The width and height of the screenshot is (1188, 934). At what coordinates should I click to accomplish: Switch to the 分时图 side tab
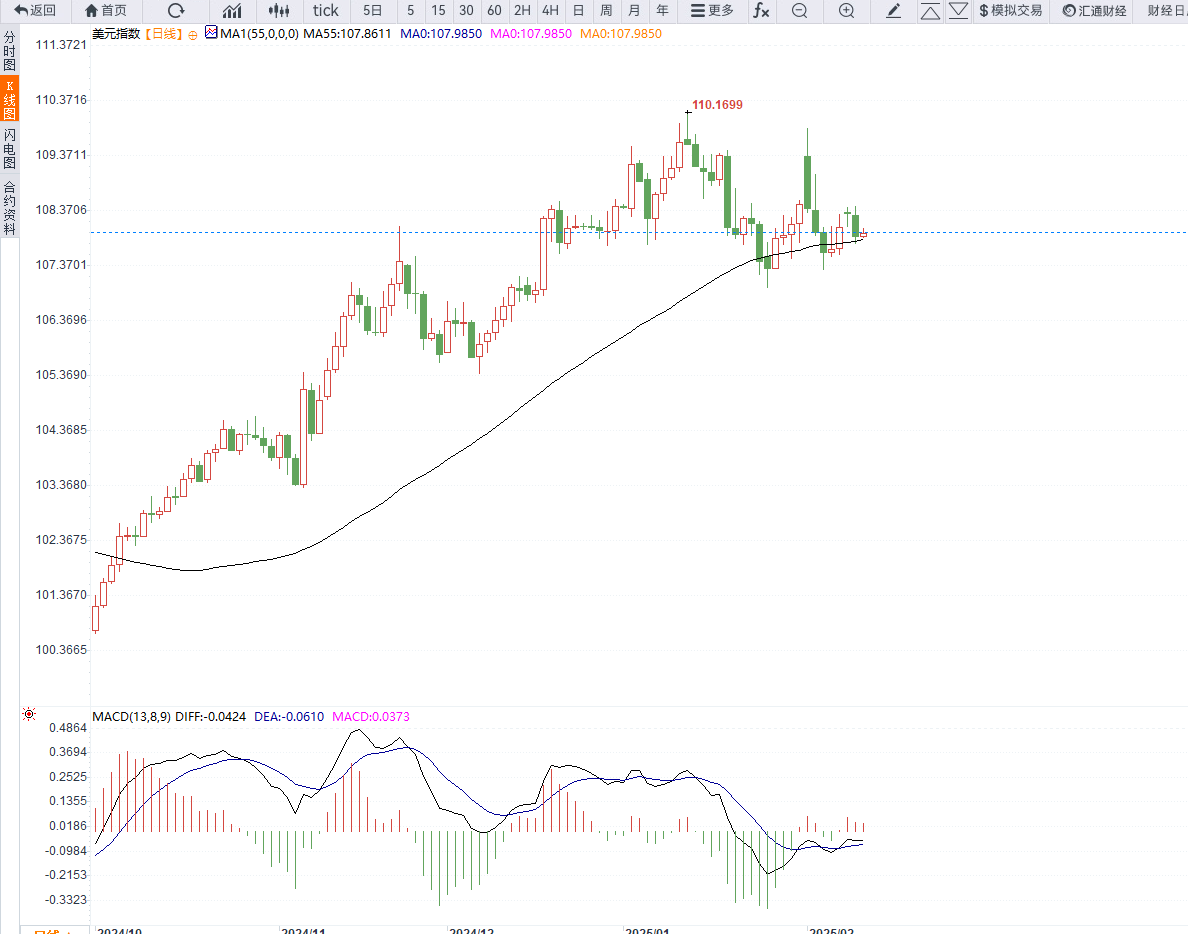(9, 50)
